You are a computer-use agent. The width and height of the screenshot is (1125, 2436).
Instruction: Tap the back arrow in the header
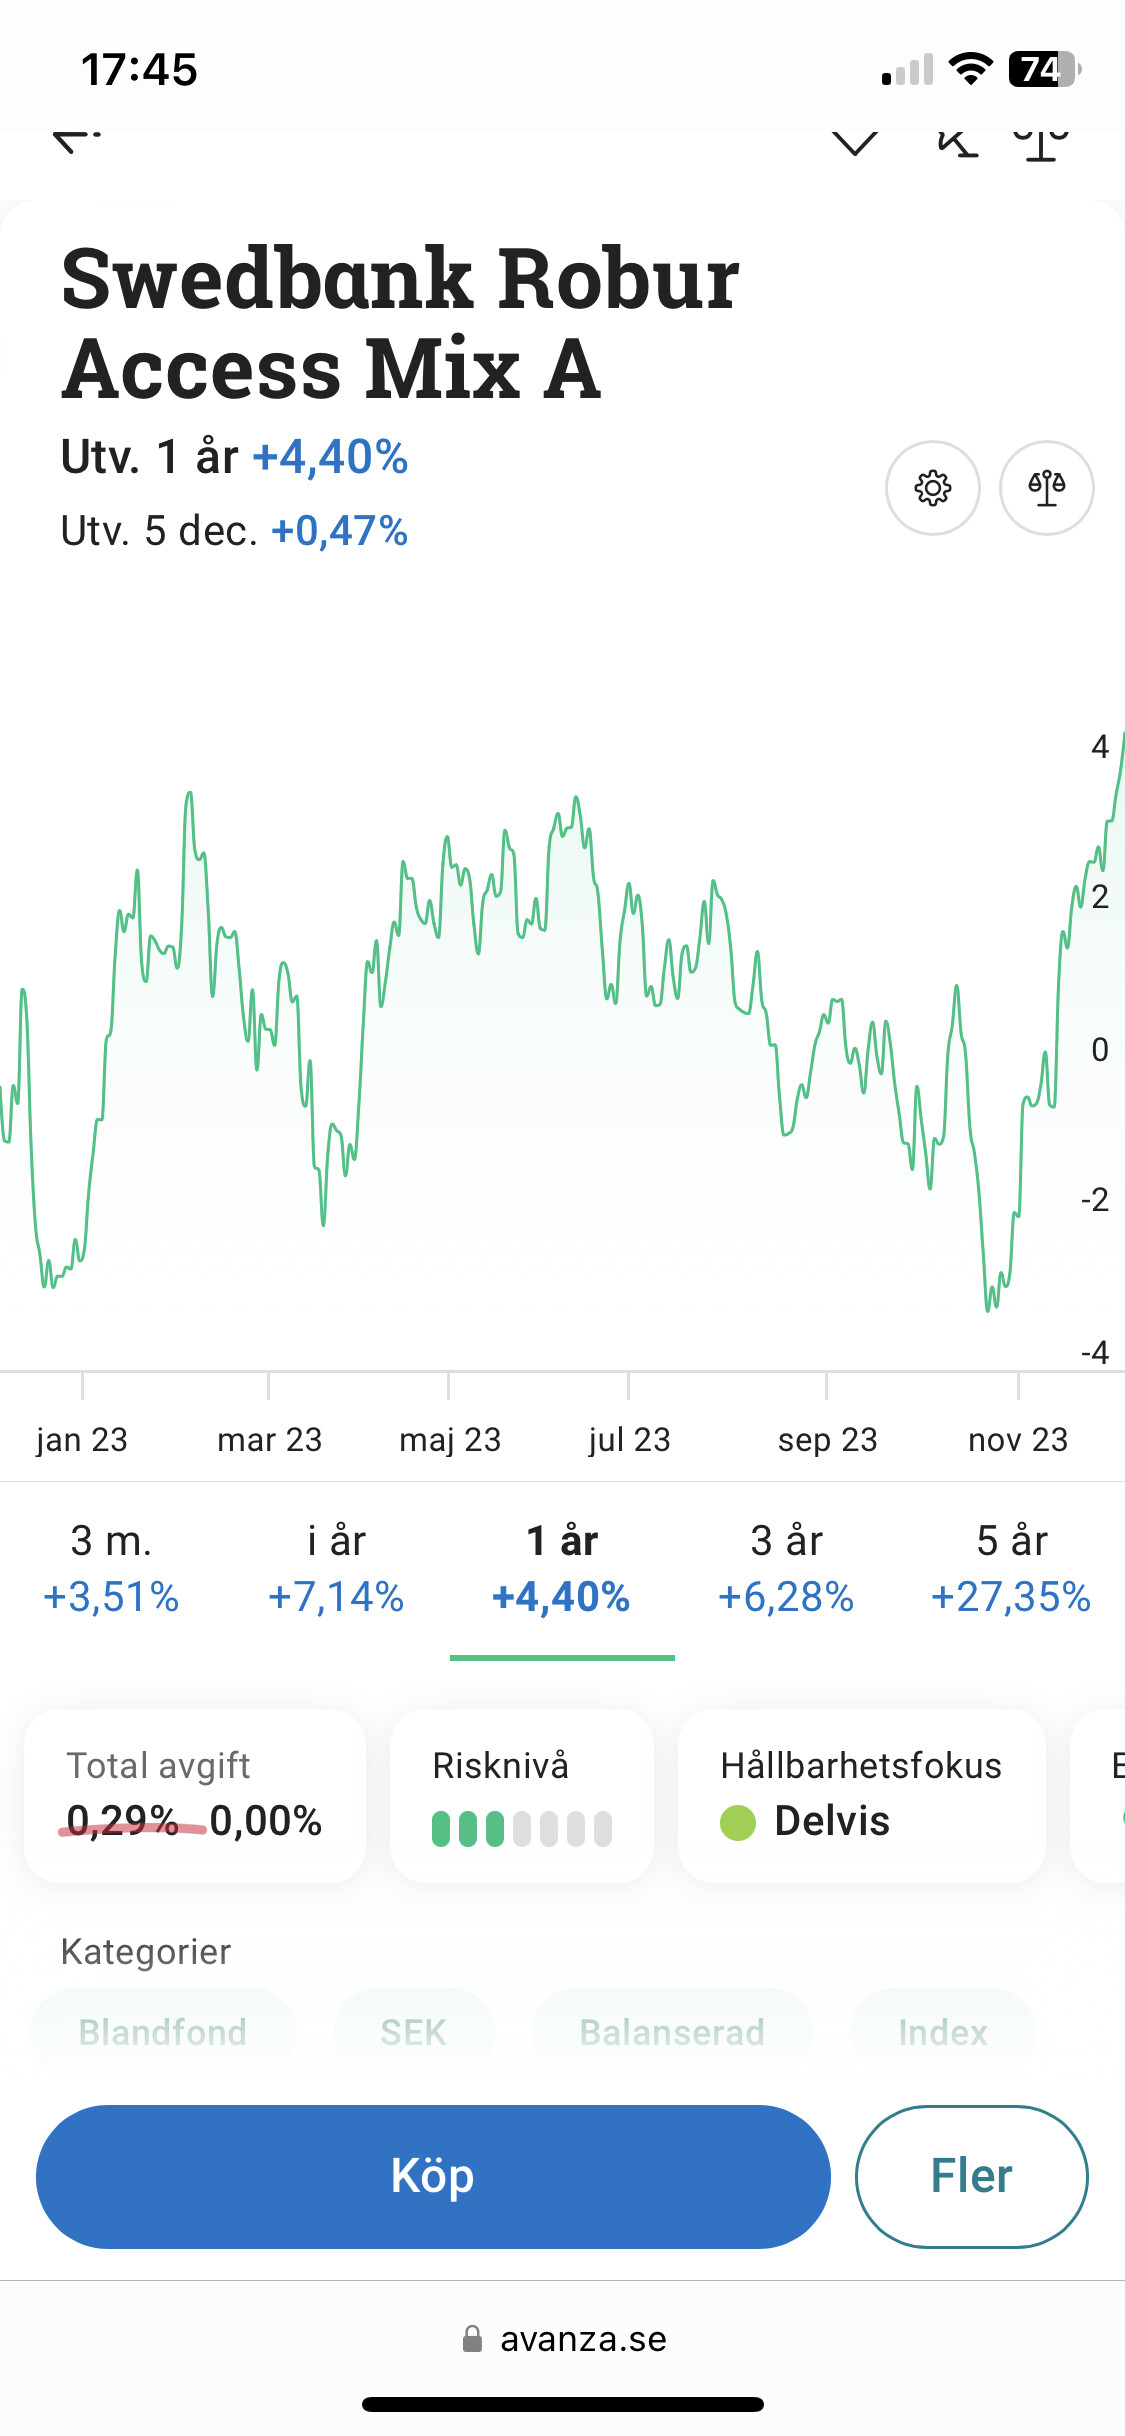pos(76,142)
